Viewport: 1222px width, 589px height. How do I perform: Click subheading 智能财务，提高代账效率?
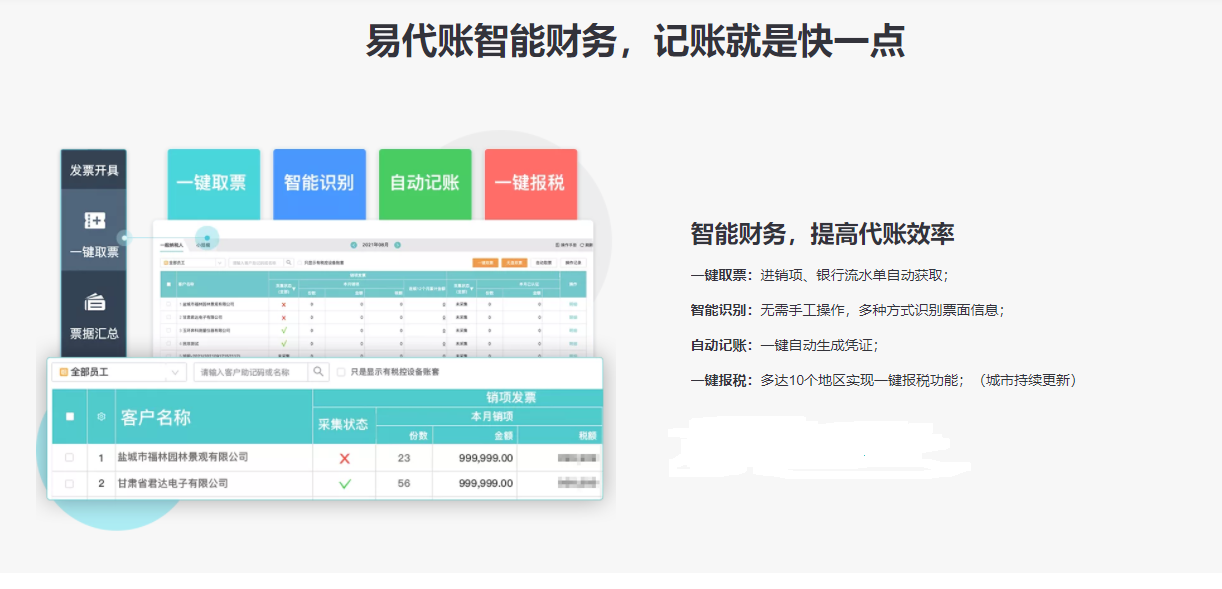(822, 234)
